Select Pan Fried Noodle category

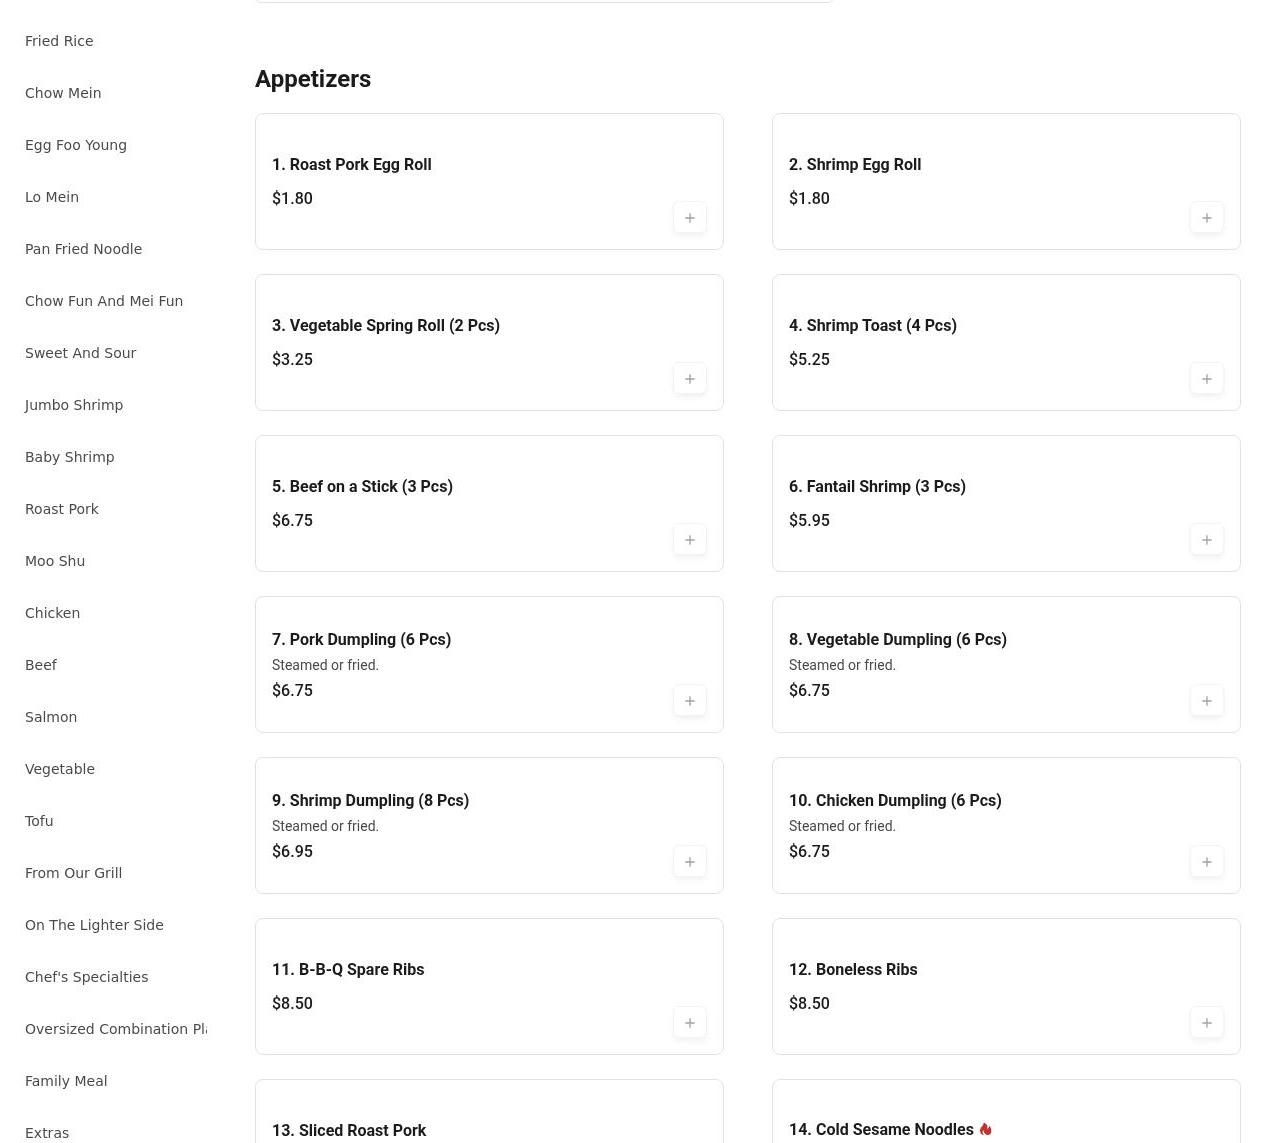tap(83, 249)
